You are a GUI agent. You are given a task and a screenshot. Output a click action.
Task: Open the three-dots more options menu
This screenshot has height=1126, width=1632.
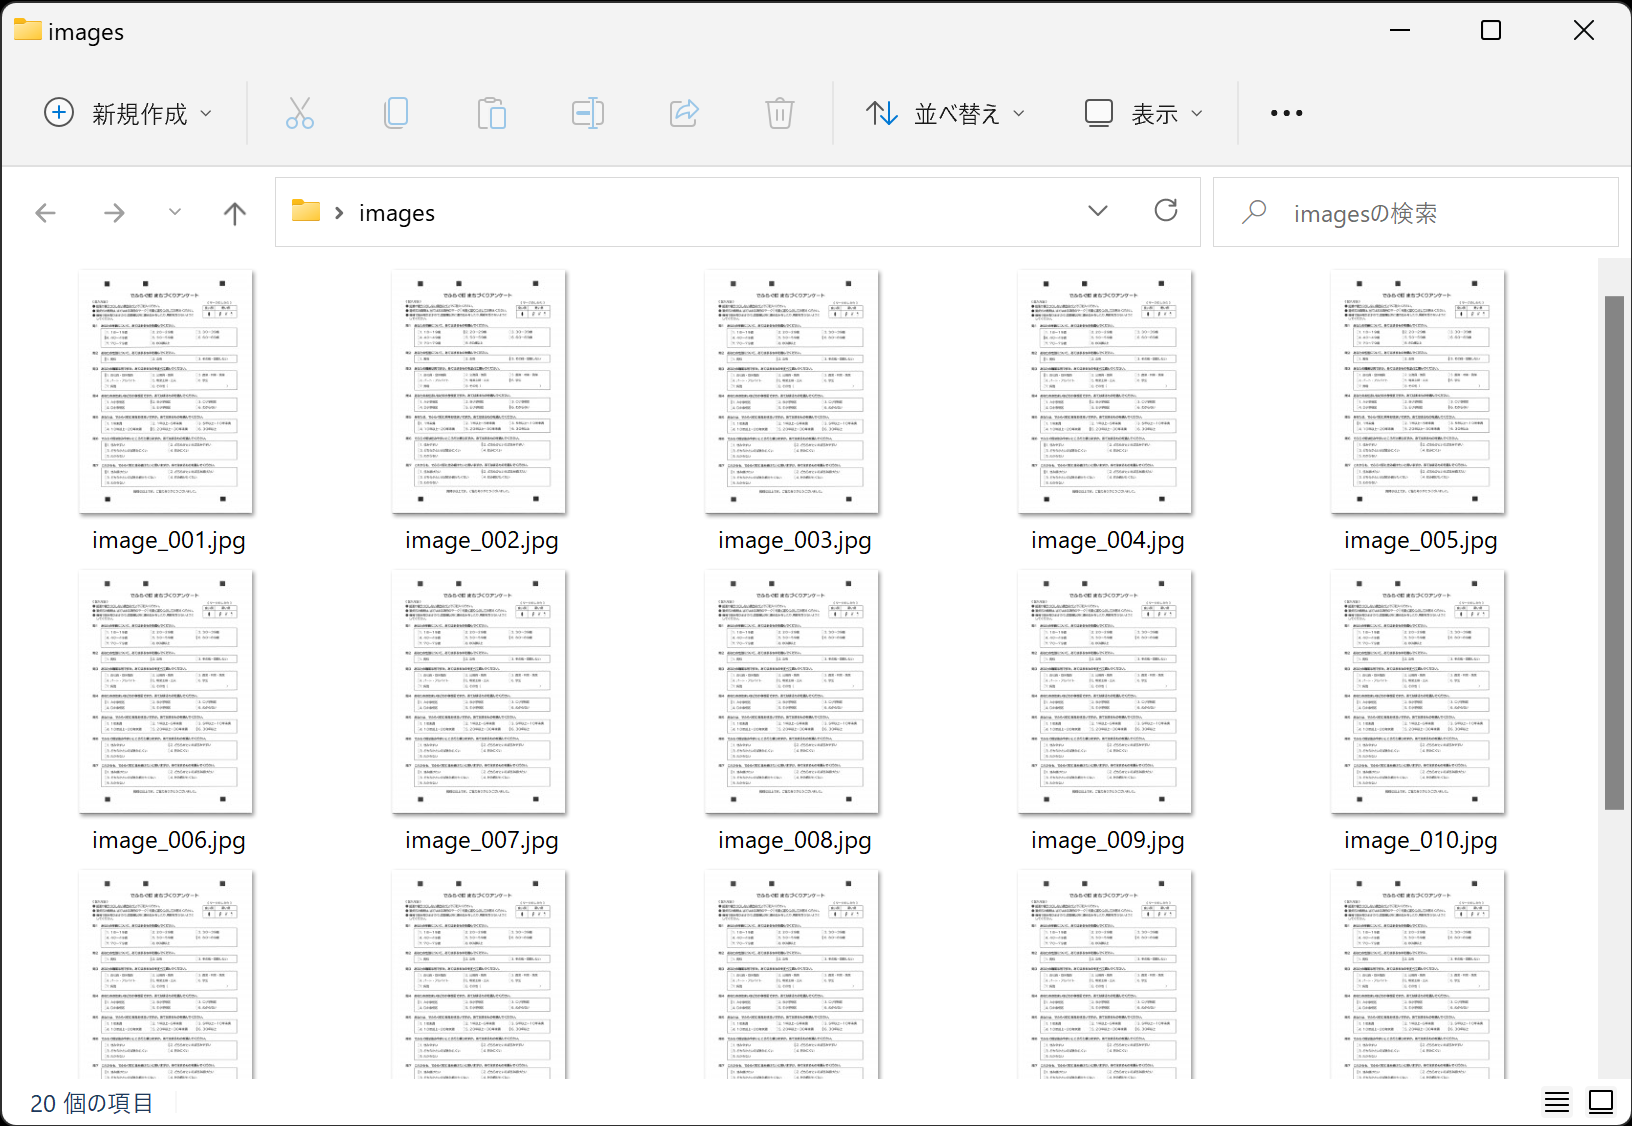click(x=1286, y=114)
